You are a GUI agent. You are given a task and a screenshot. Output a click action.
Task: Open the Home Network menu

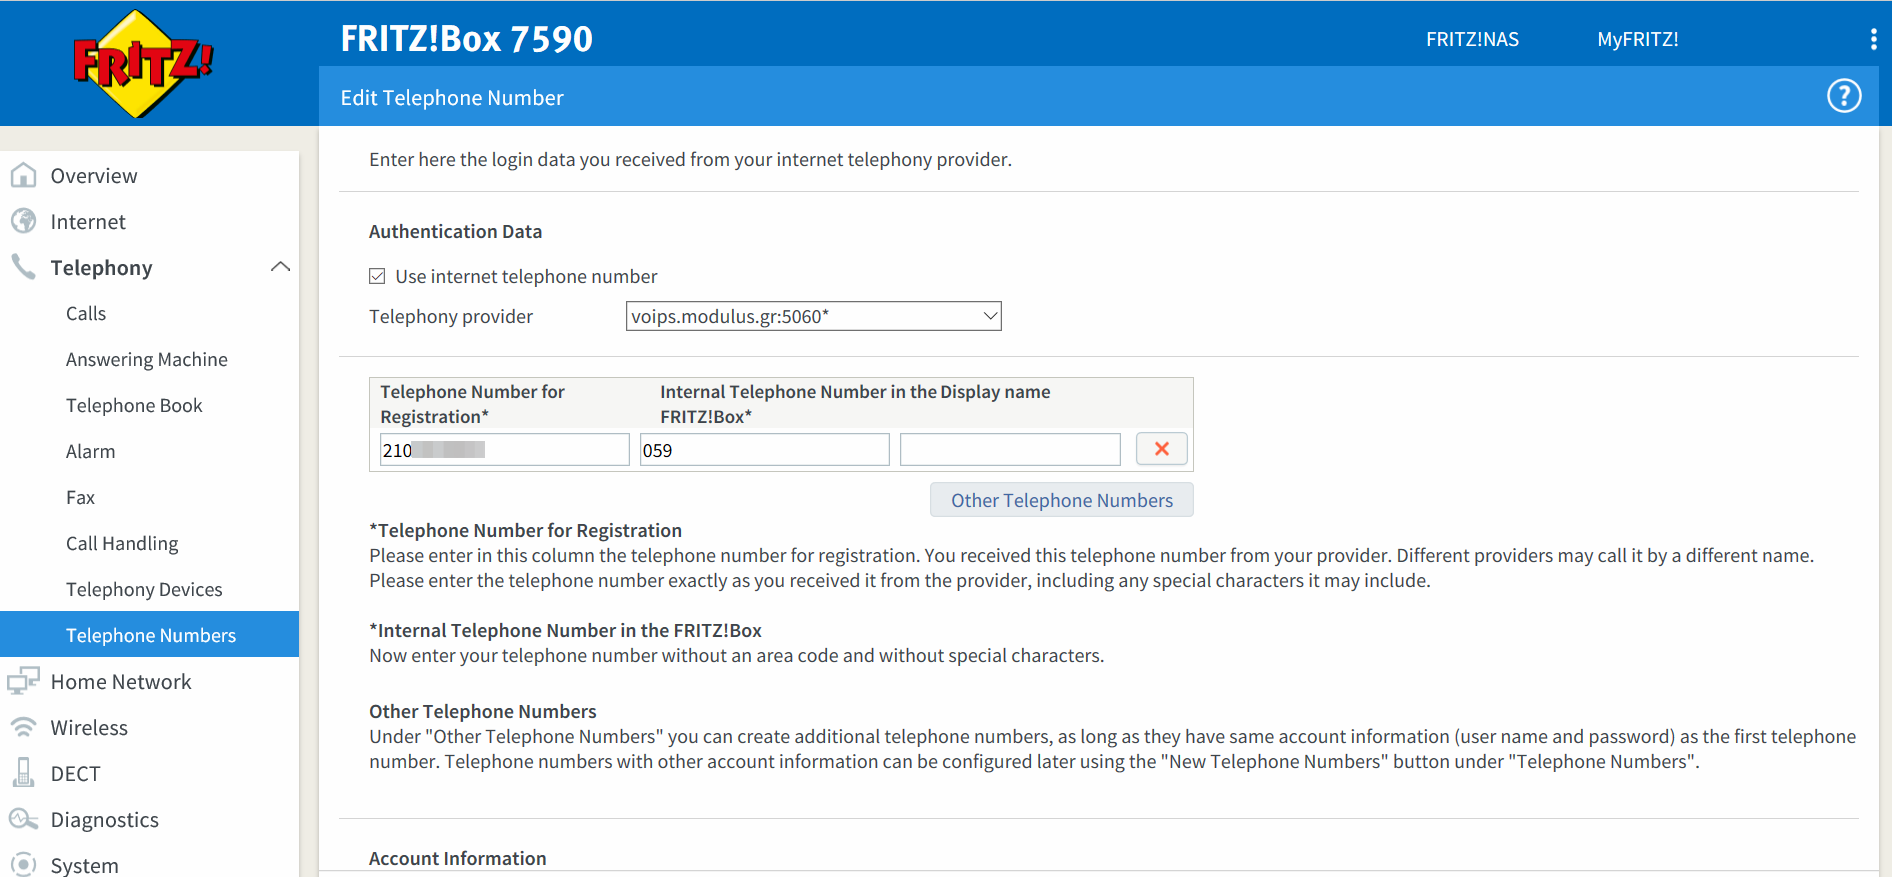[x=121, y=682]
